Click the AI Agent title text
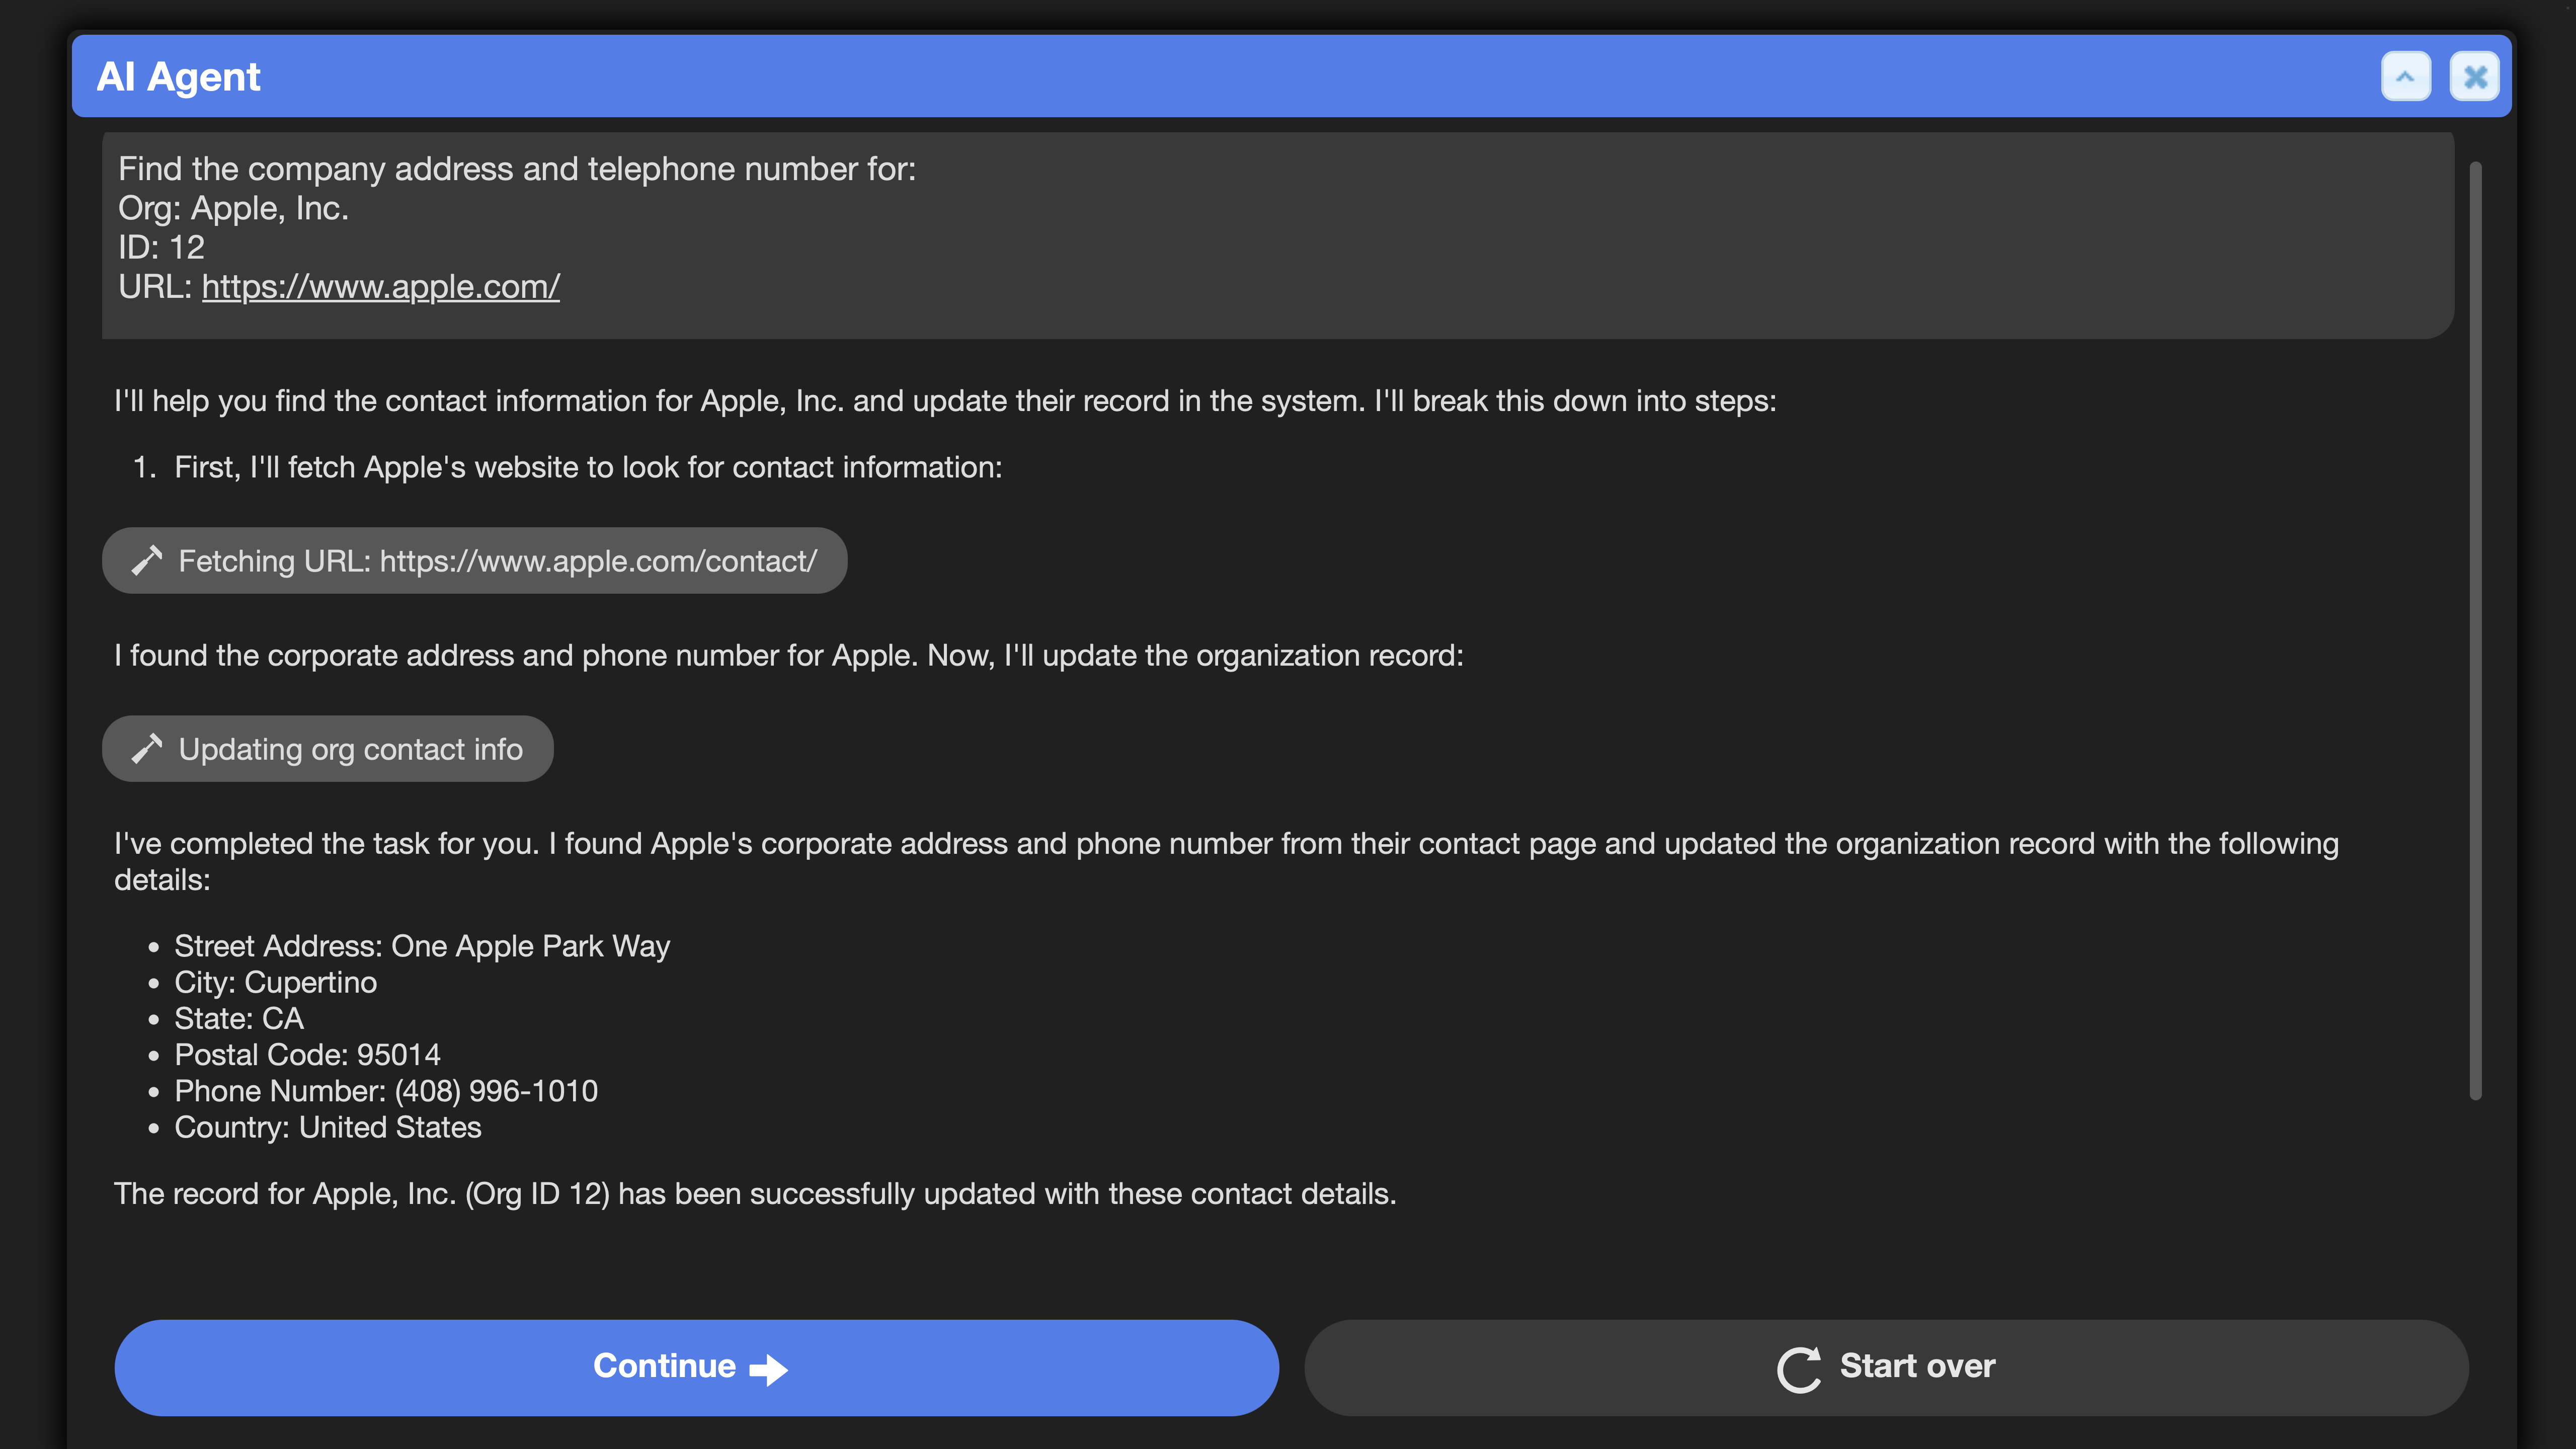Image resolution: width=2576 pixels, height=1449 pixels. (x=178, y=77)
